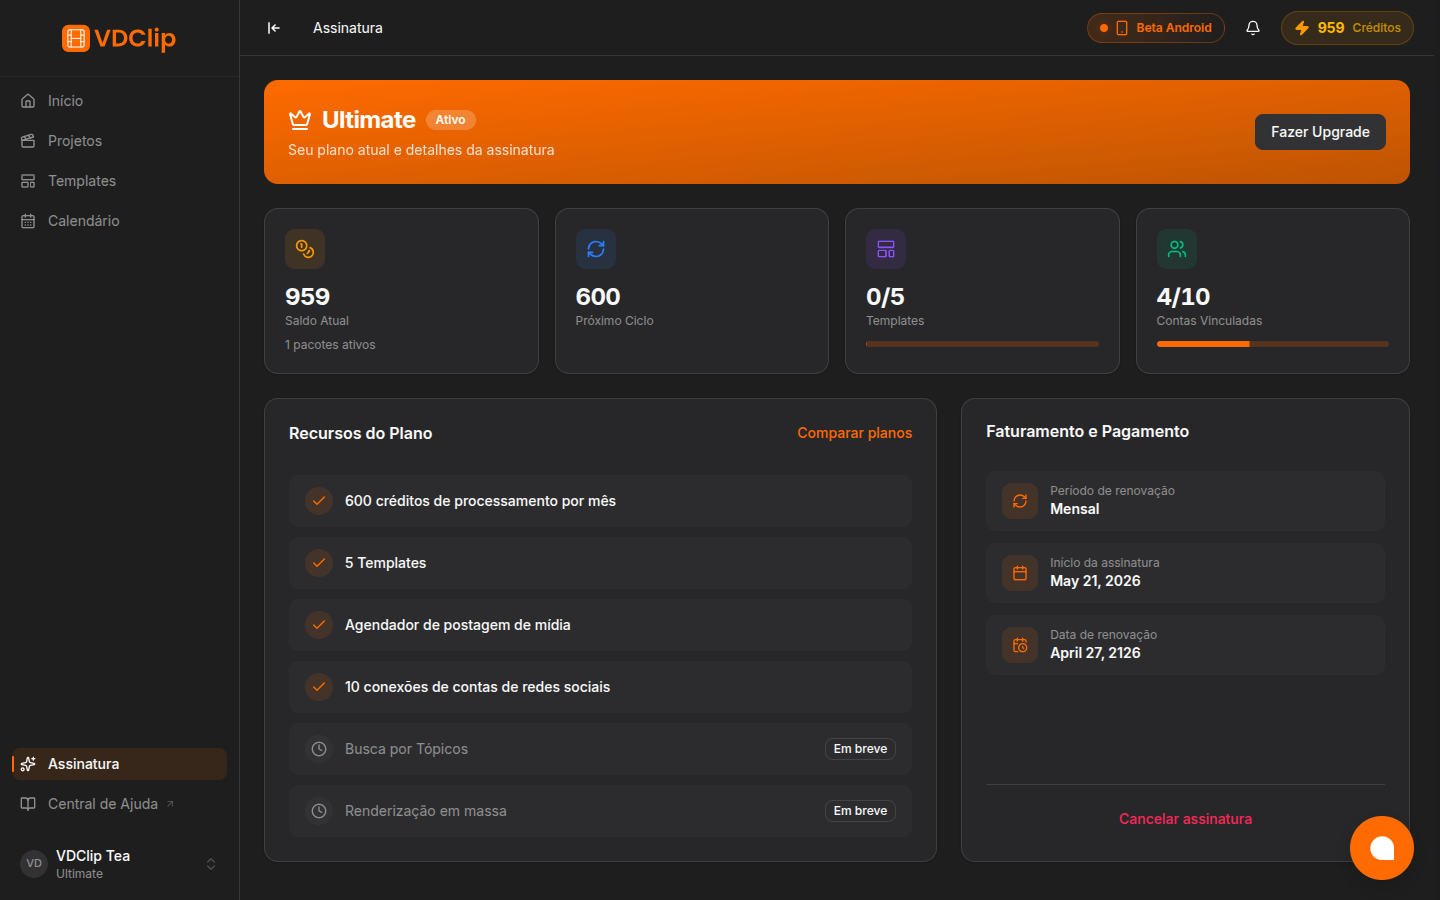Click the 4/10 Contas Vinculadas value
The width and height of the screenshot is (1440, 900).
[1183, 297]
